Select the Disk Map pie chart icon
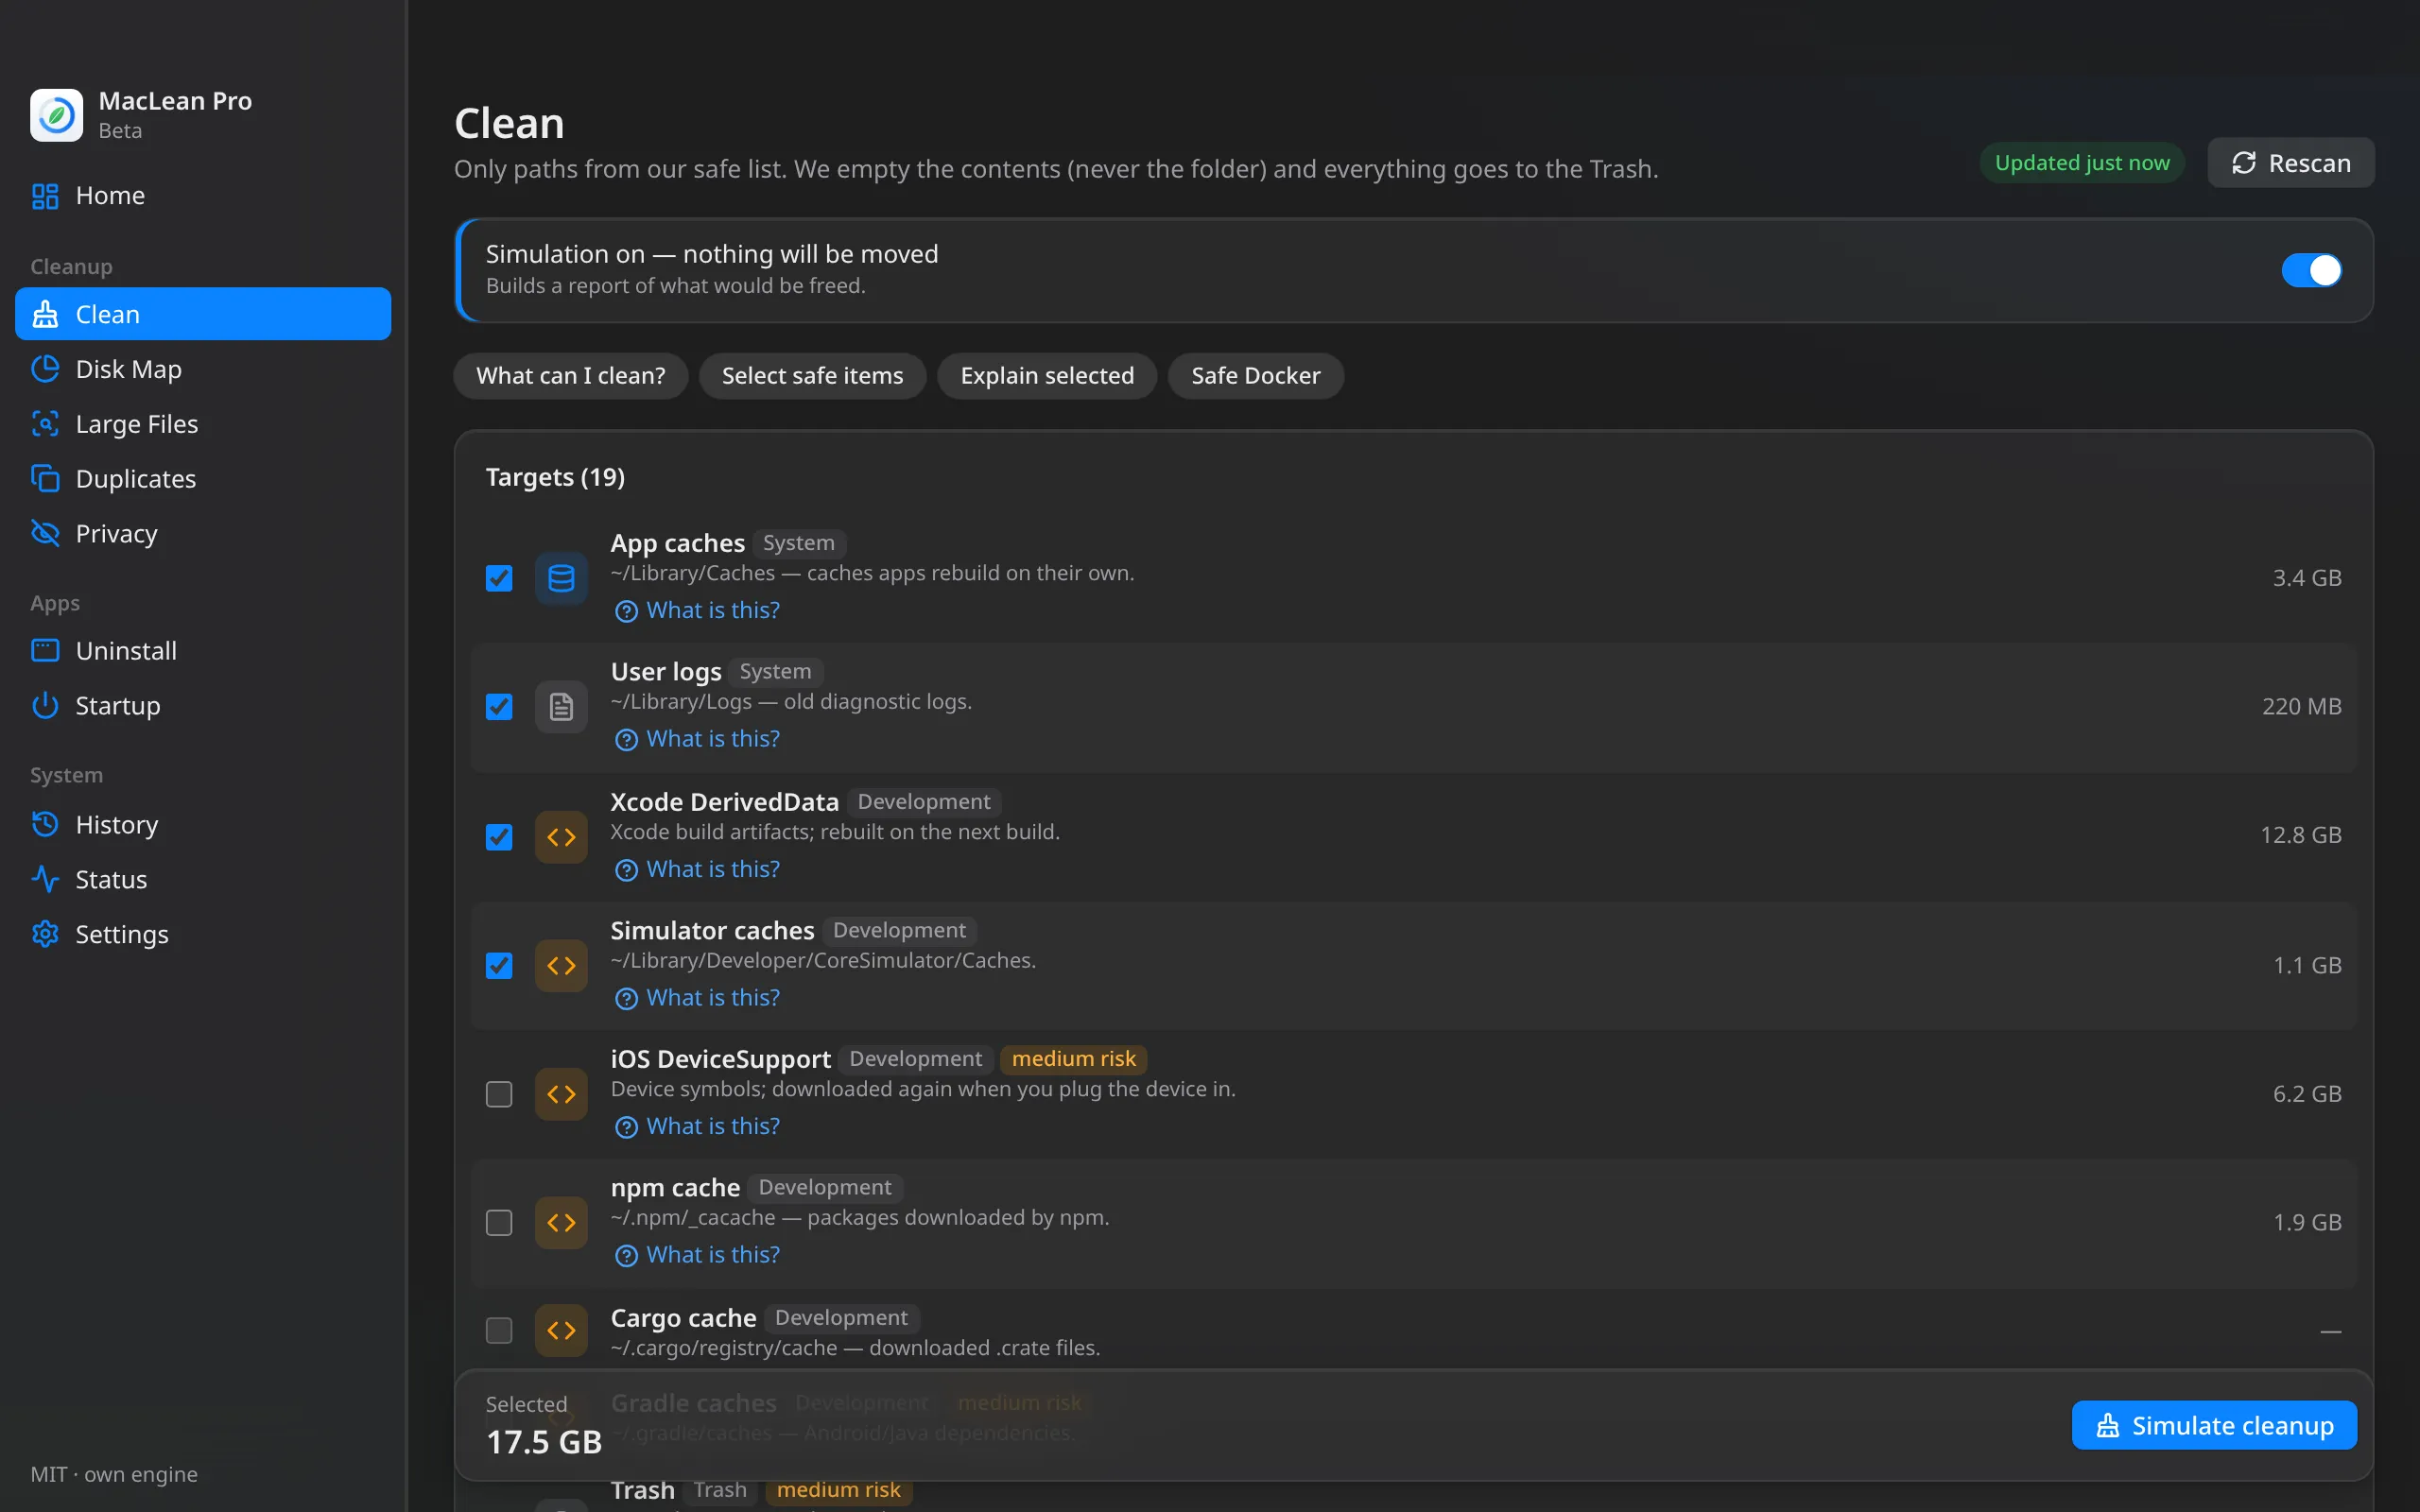Viewport: 2420px width, 1512px height. click(45, 369)
